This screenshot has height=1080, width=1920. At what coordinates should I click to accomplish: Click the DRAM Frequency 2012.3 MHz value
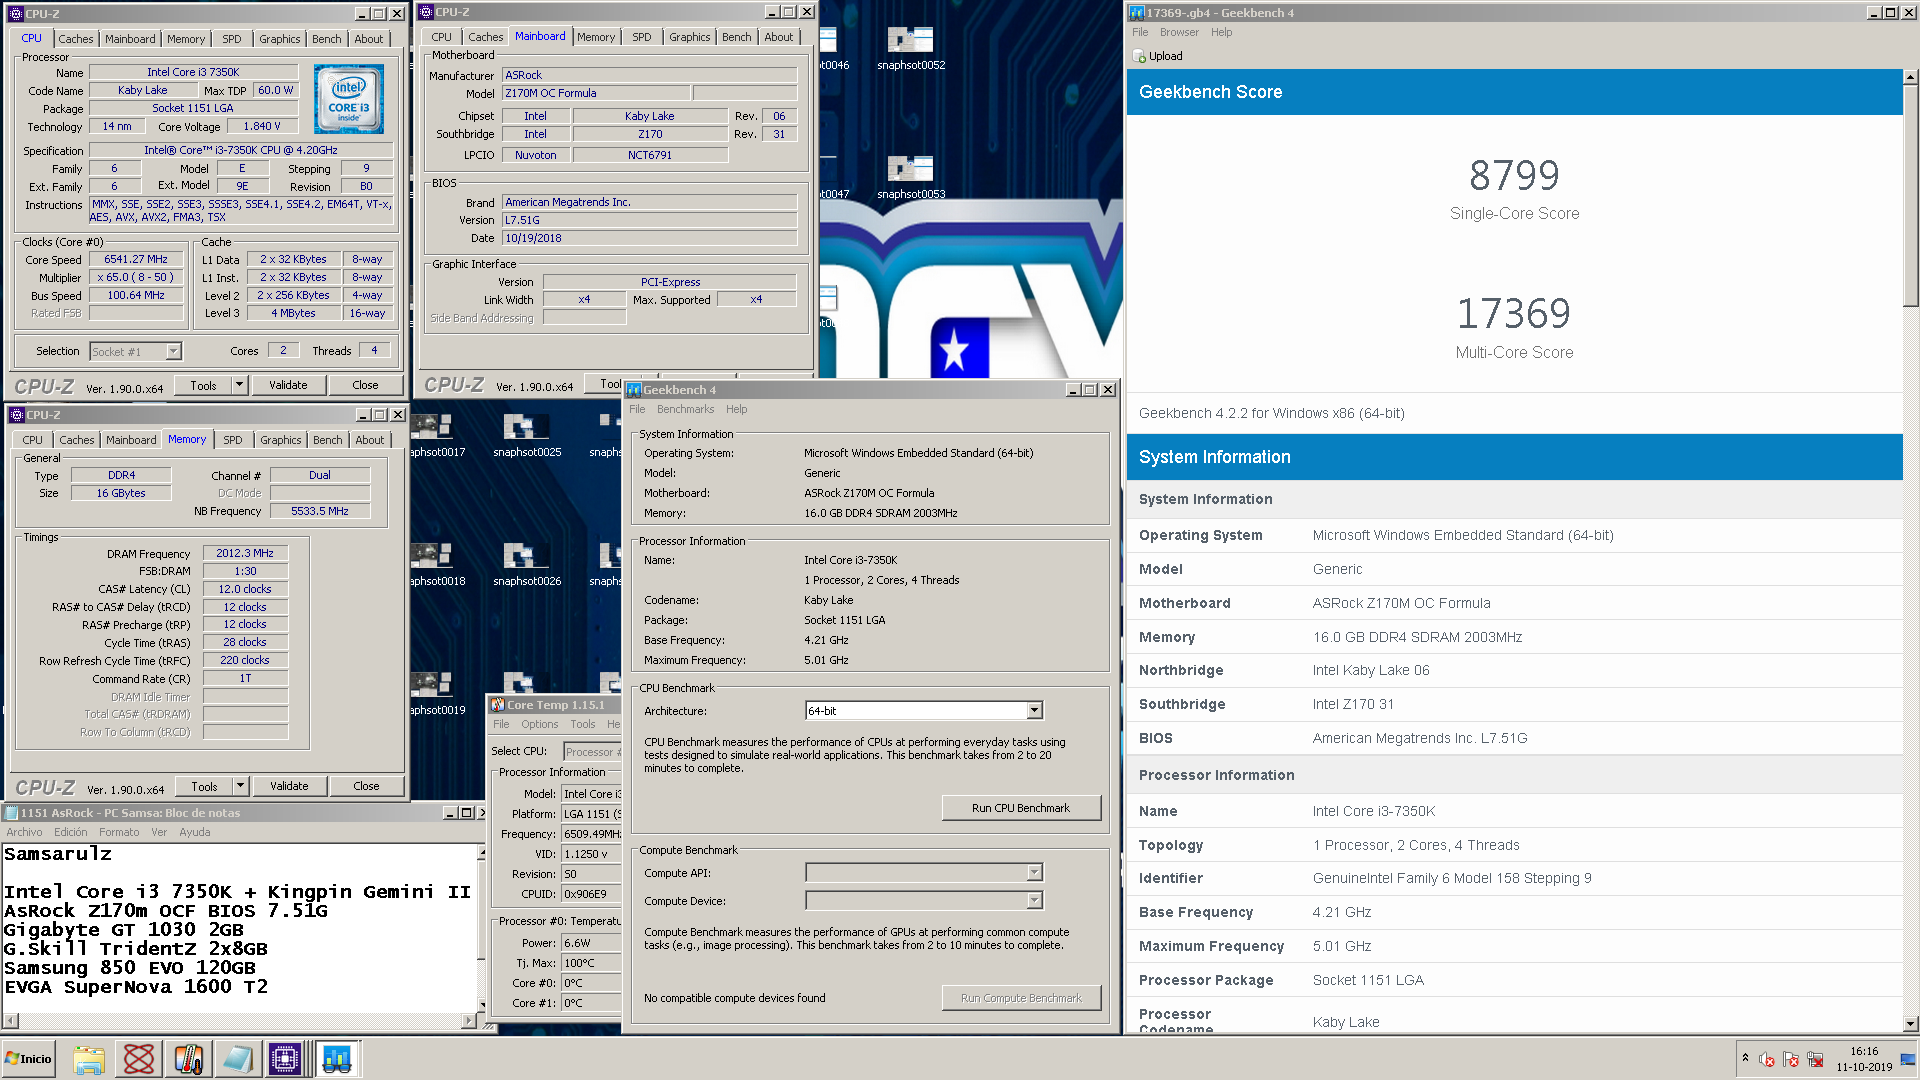click(245, 553)
